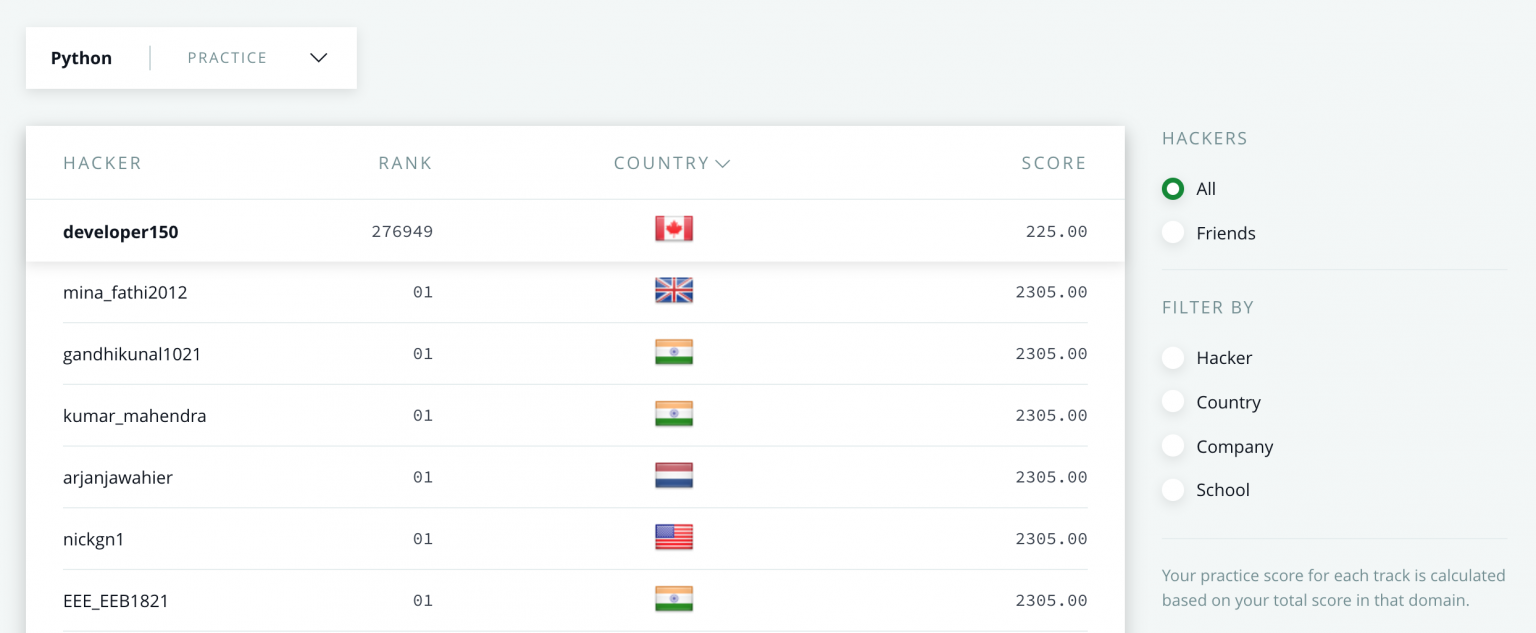Click the India flag beside gandhikunal1021
The height and width of the screenshot is (633, 1536).
click(674, 352)
